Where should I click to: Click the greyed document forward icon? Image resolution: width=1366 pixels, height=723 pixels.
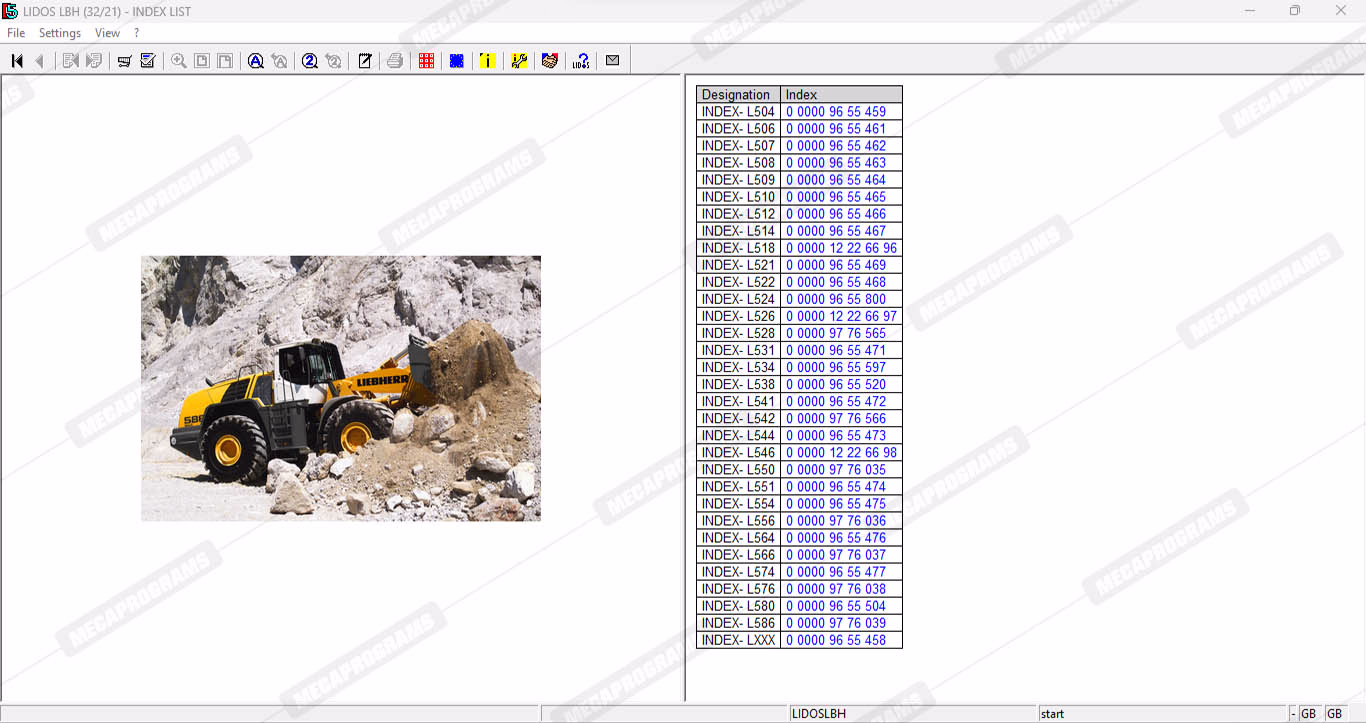(x=94, y=61)
